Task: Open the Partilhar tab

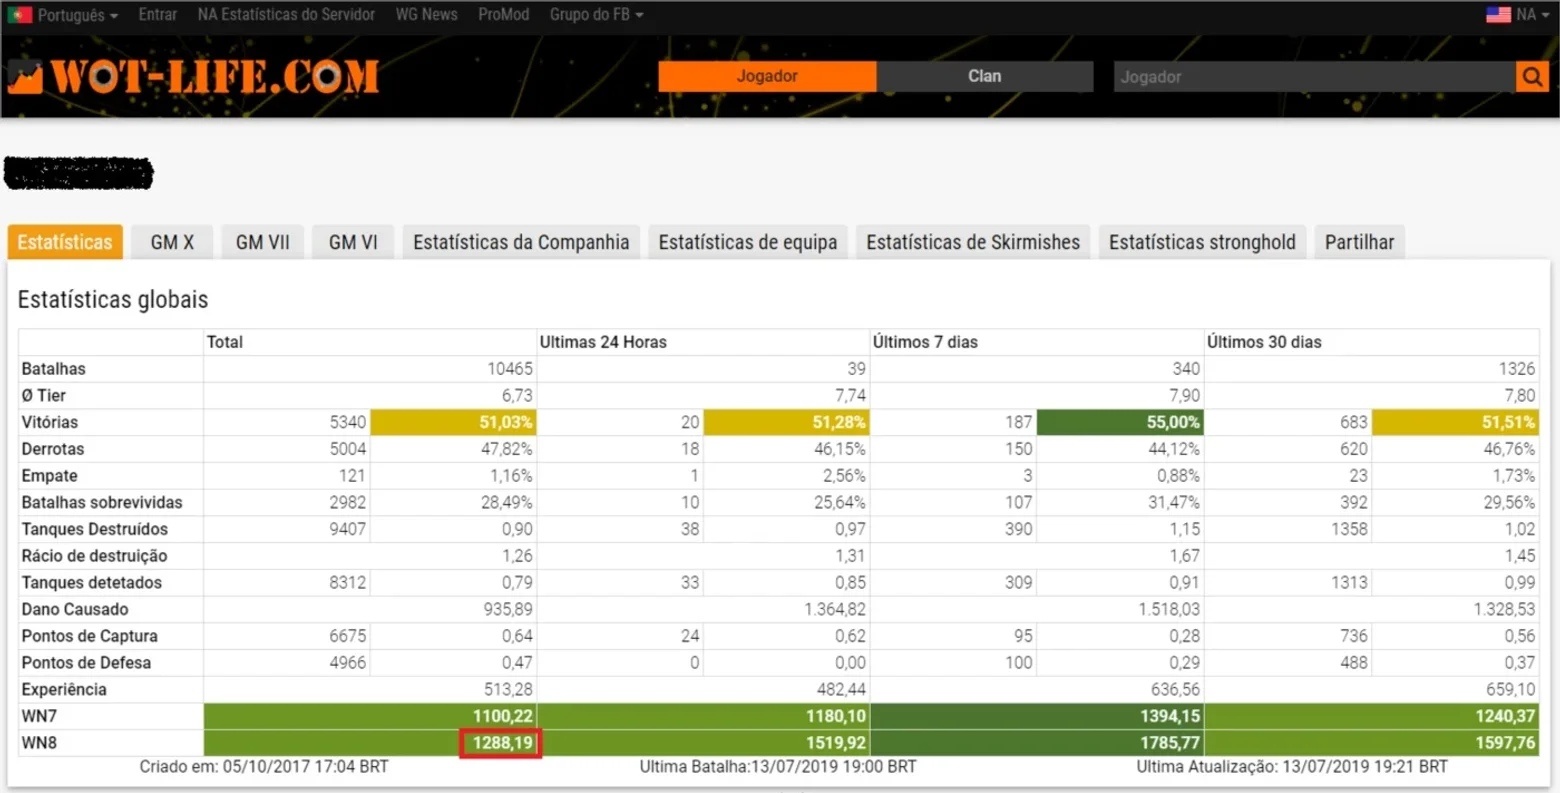Action: point(1359,242)
